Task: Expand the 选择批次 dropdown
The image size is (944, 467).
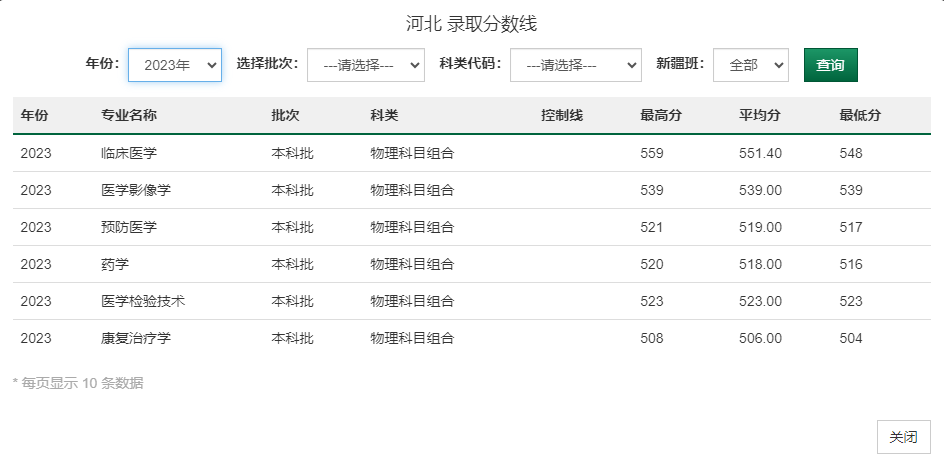Action: coord(366,65)
